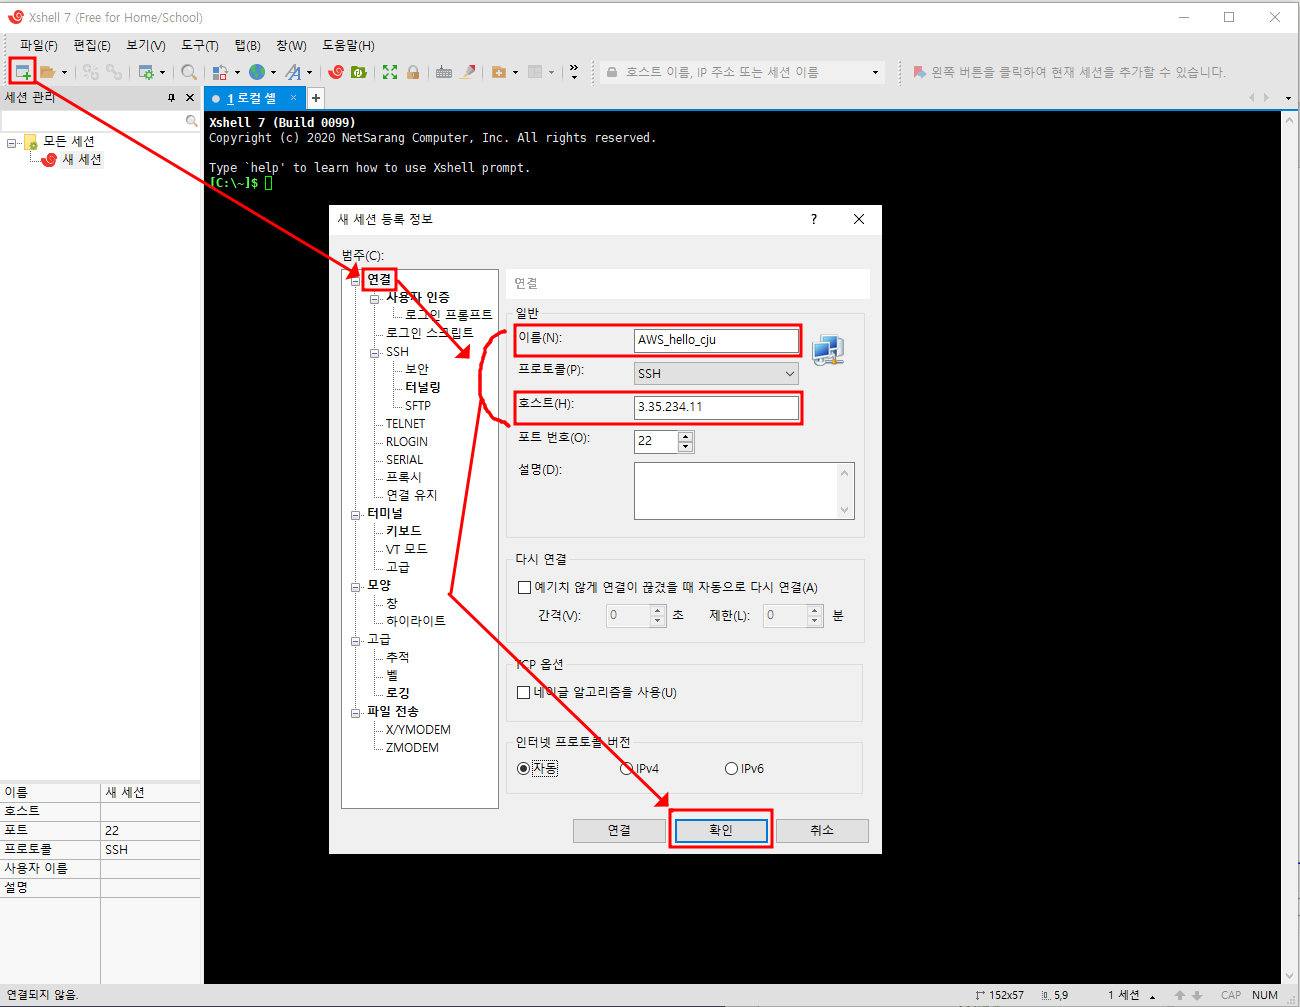
Task: Click the Disconnect toolbar icon
Action: click(114, 72)
